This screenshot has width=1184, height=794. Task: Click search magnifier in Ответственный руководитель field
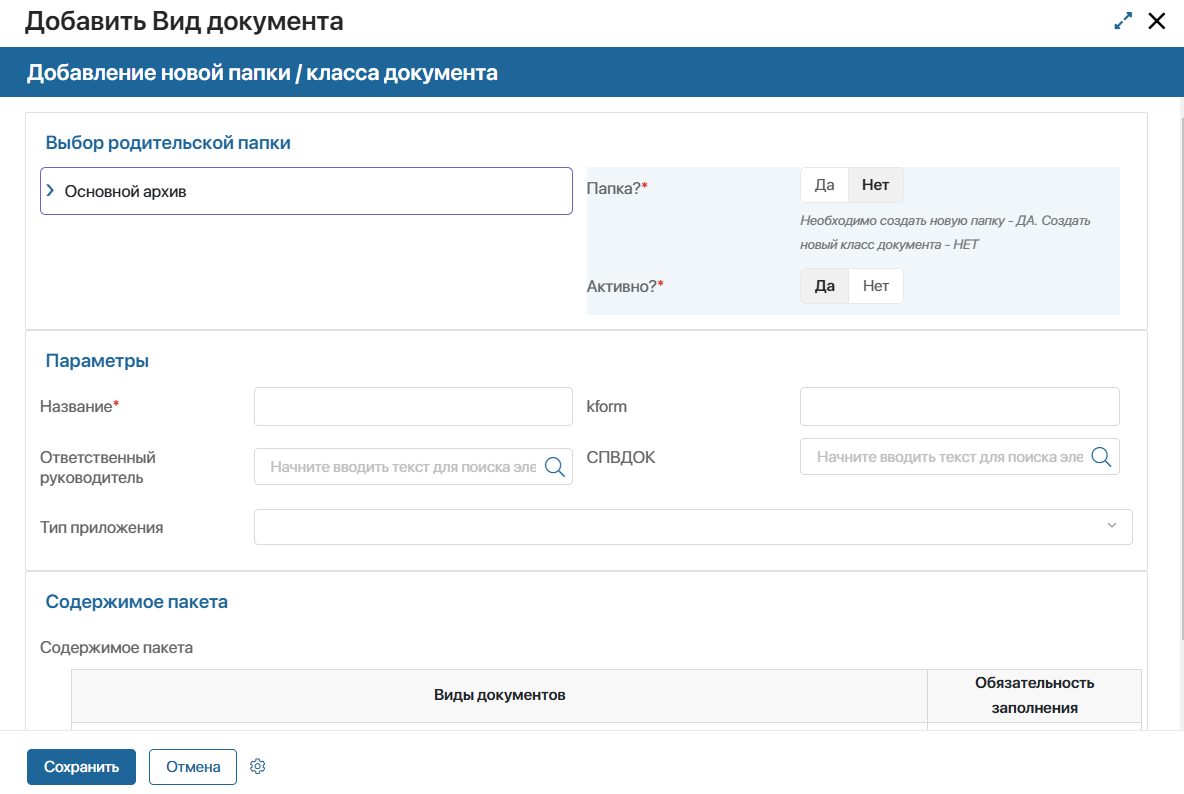[x=554, y=467]
